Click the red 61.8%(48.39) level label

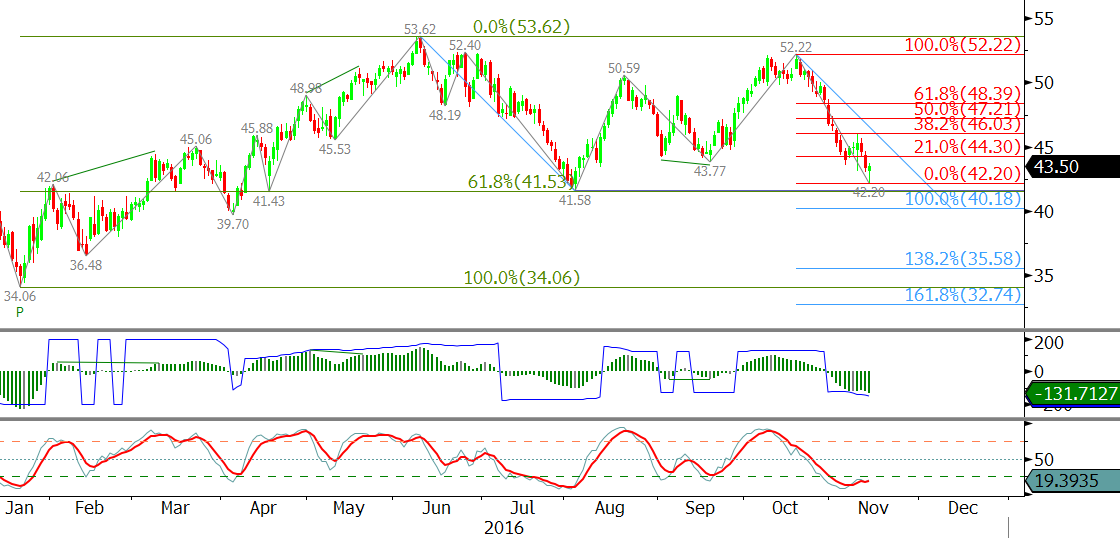(966, 93)
